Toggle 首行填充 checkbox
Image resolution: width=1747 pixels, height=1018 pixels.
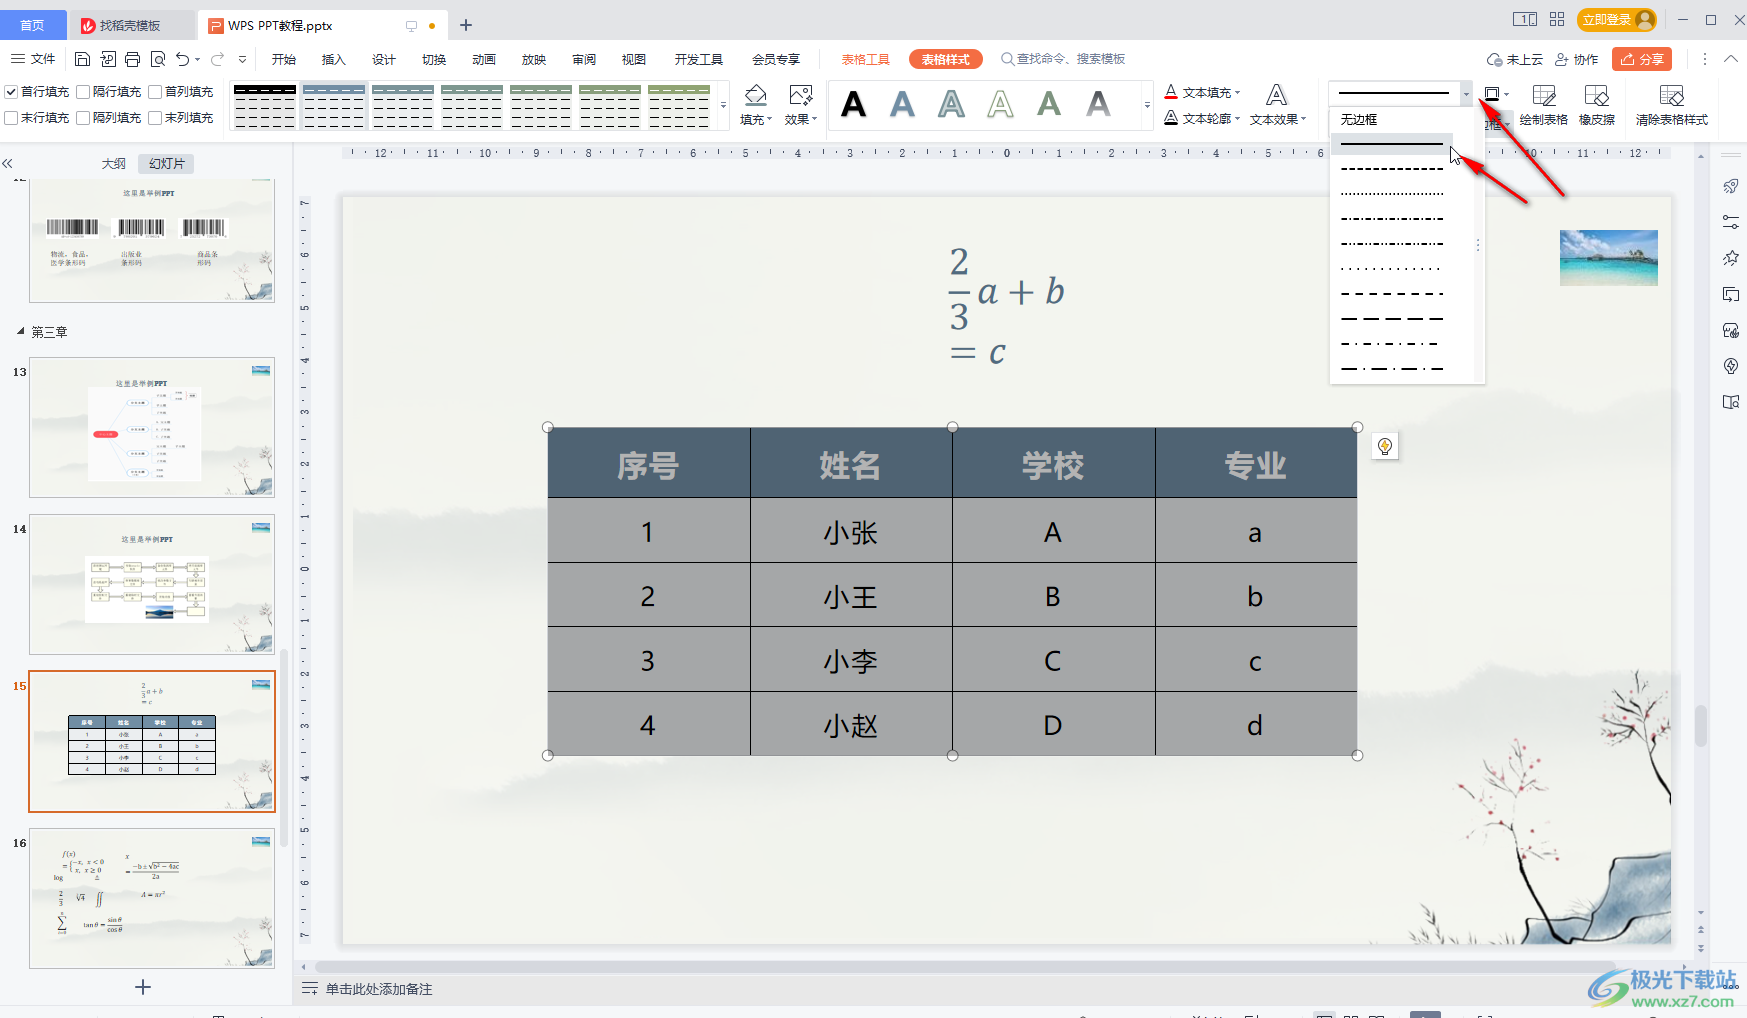(11, 92)
